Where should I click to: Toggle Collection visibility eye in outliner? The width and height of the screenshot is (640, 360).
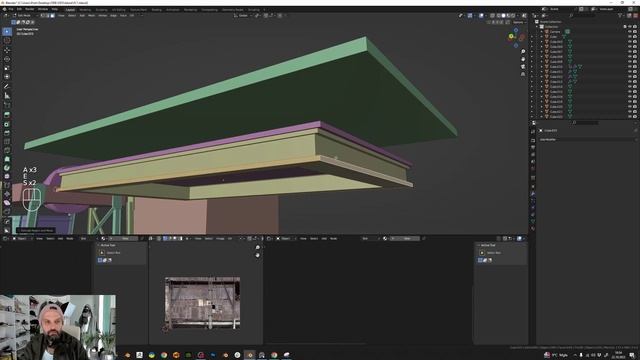pyautogui.click(x=630, y=27)
